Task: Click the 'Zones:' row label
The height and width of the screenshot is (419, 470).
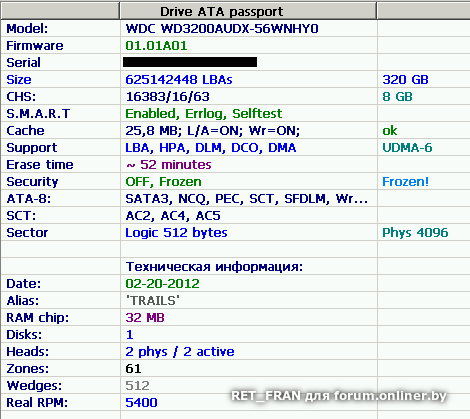Action: pyautogui.click(x=27, y=369)
